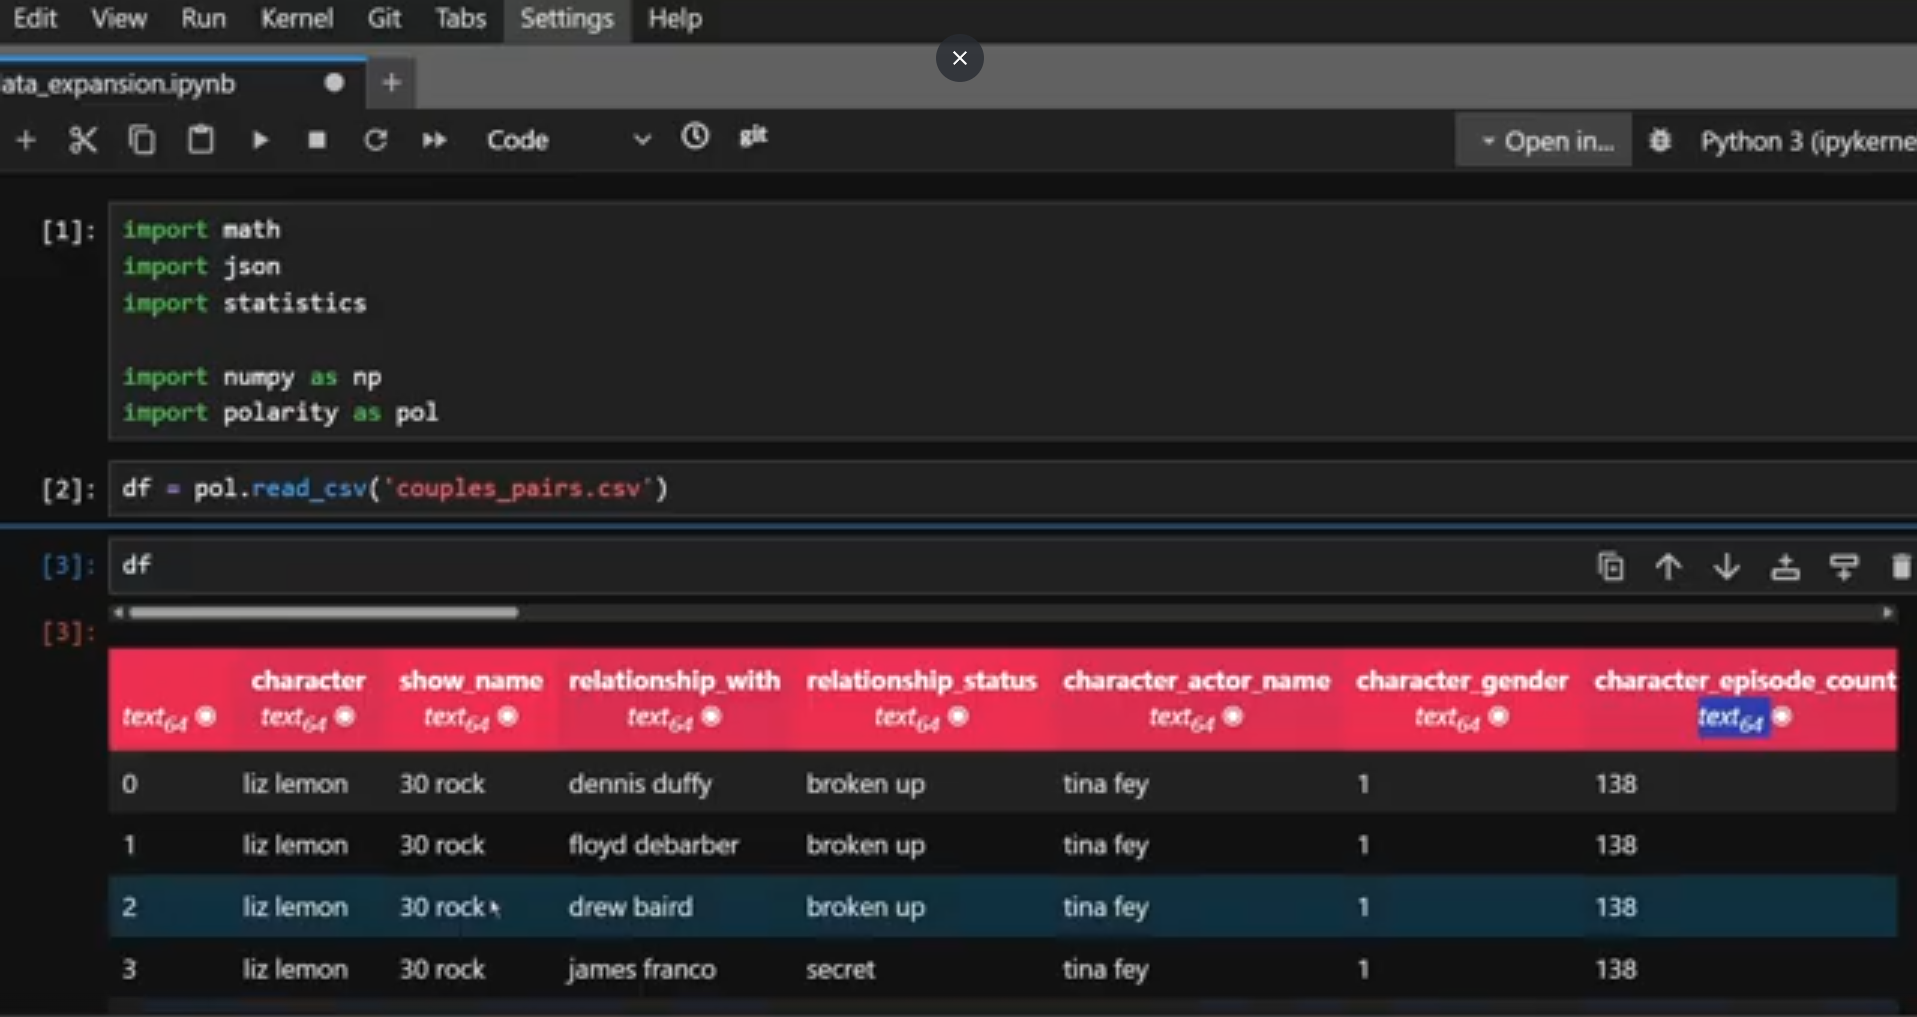Open the cell type Code dropdown

[568, 140]
